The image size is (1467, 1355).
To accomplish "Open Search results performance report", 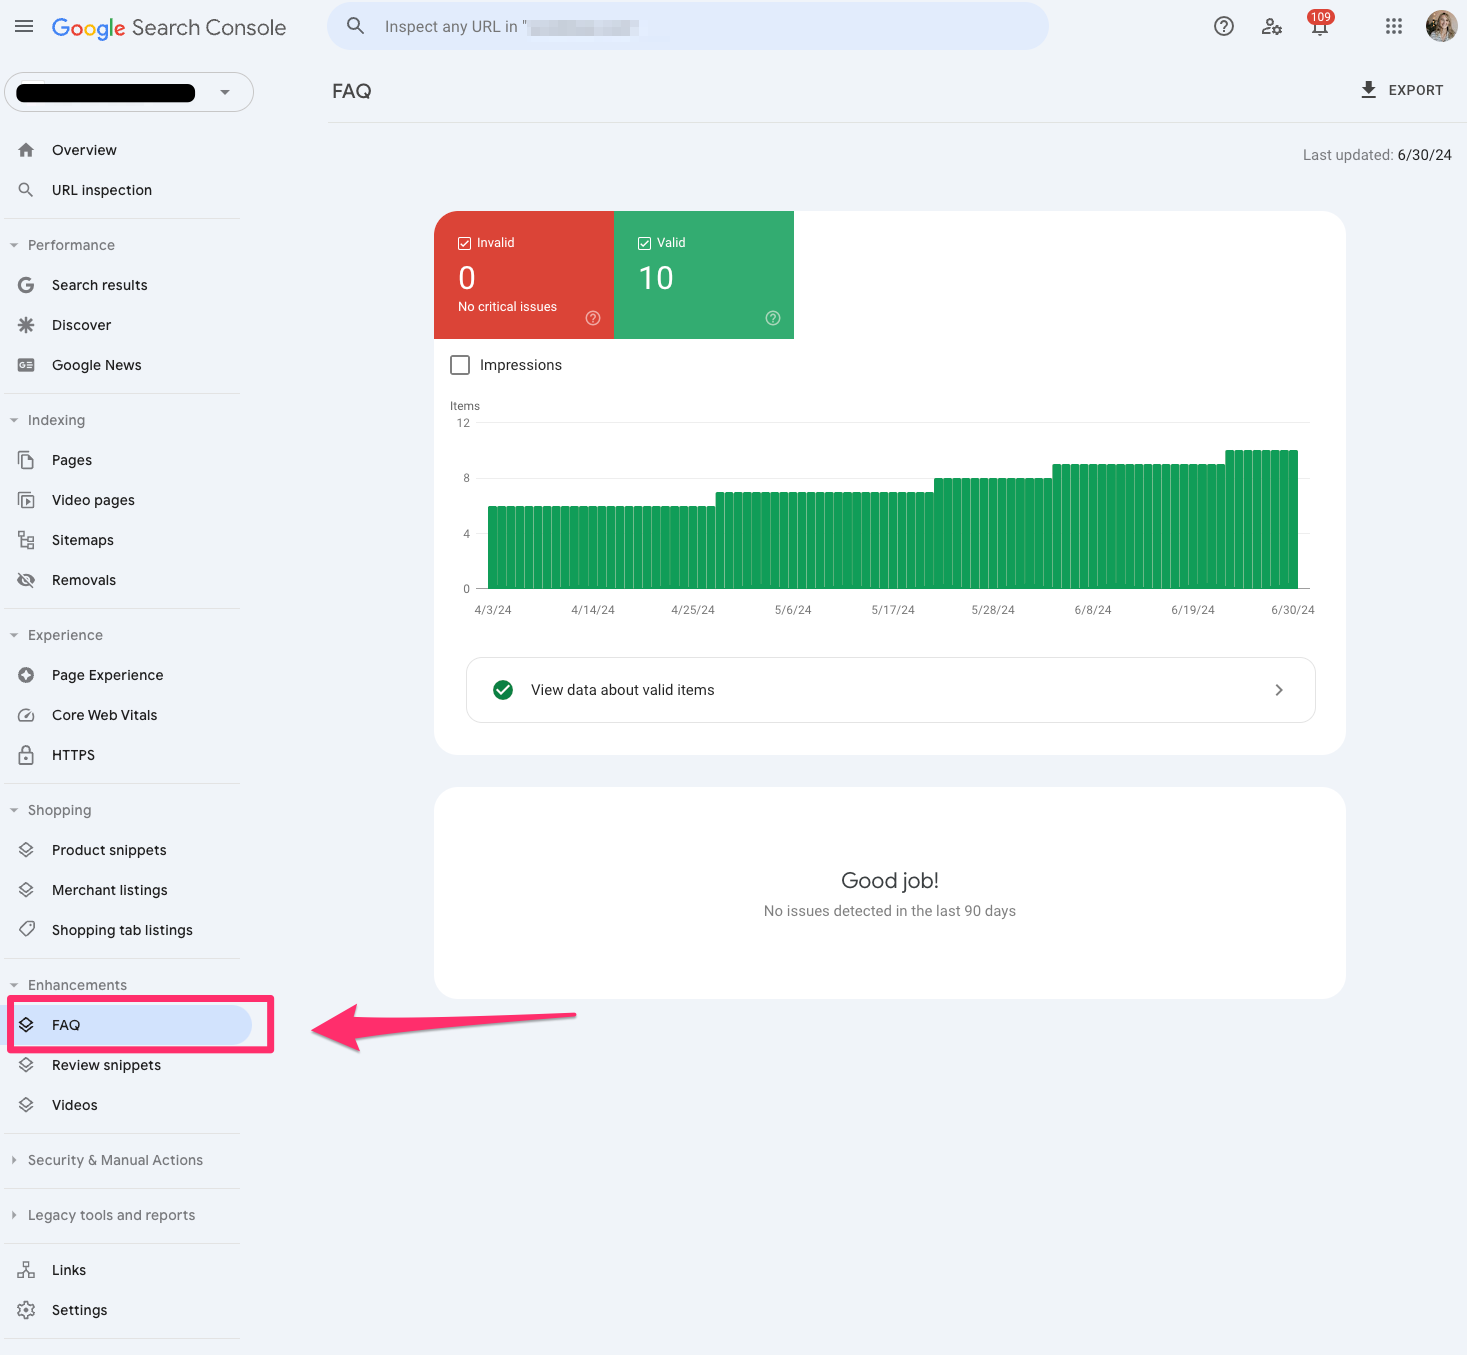I will click(x=128, y=285).
